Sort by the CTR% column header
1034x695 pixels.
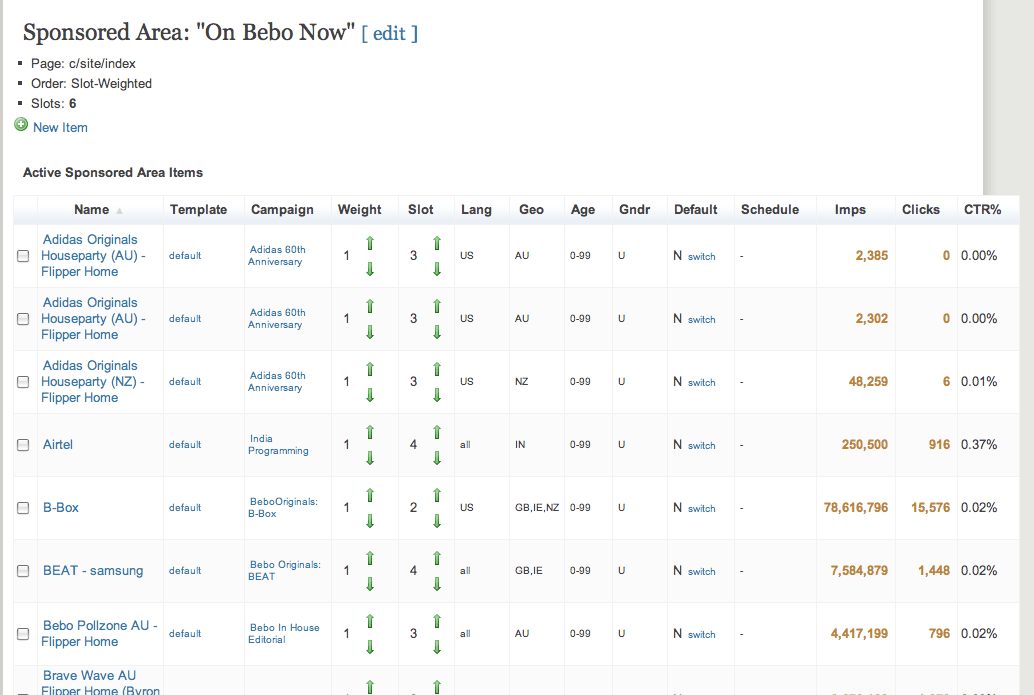pos(983,210)
